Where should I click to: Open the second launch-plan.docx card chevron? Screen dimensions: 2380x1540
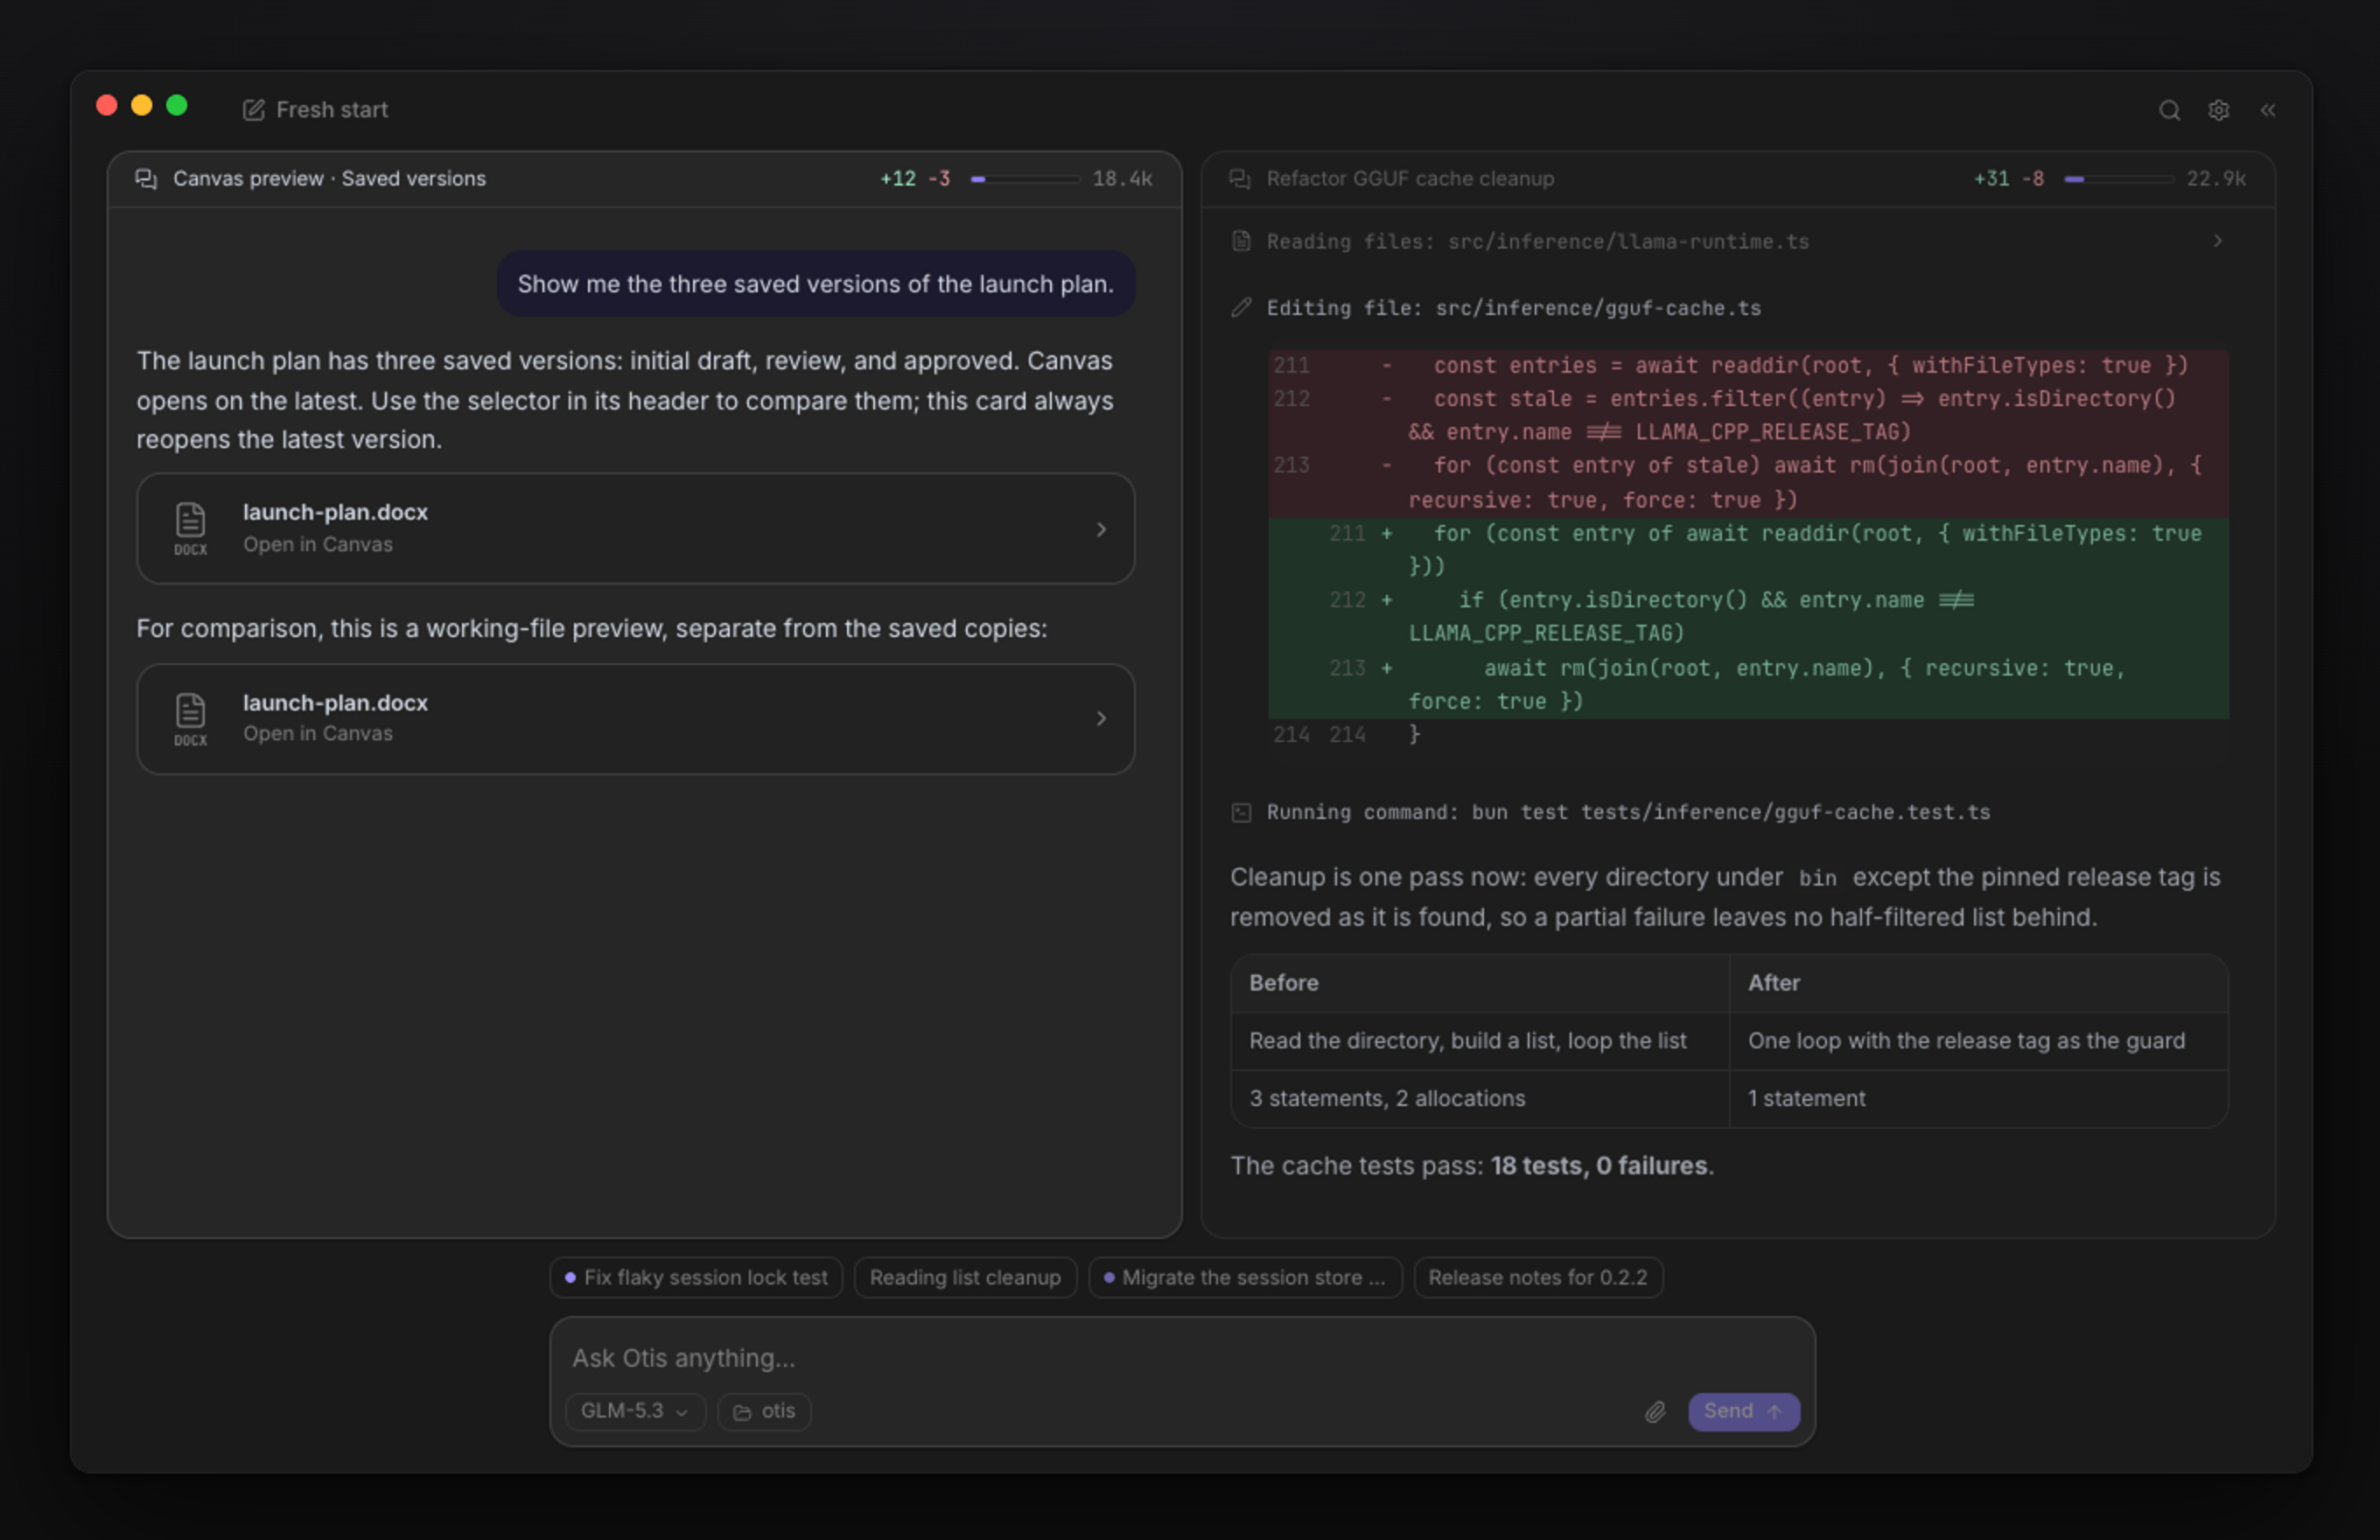pyautogui.click(x=1101, y=719)
